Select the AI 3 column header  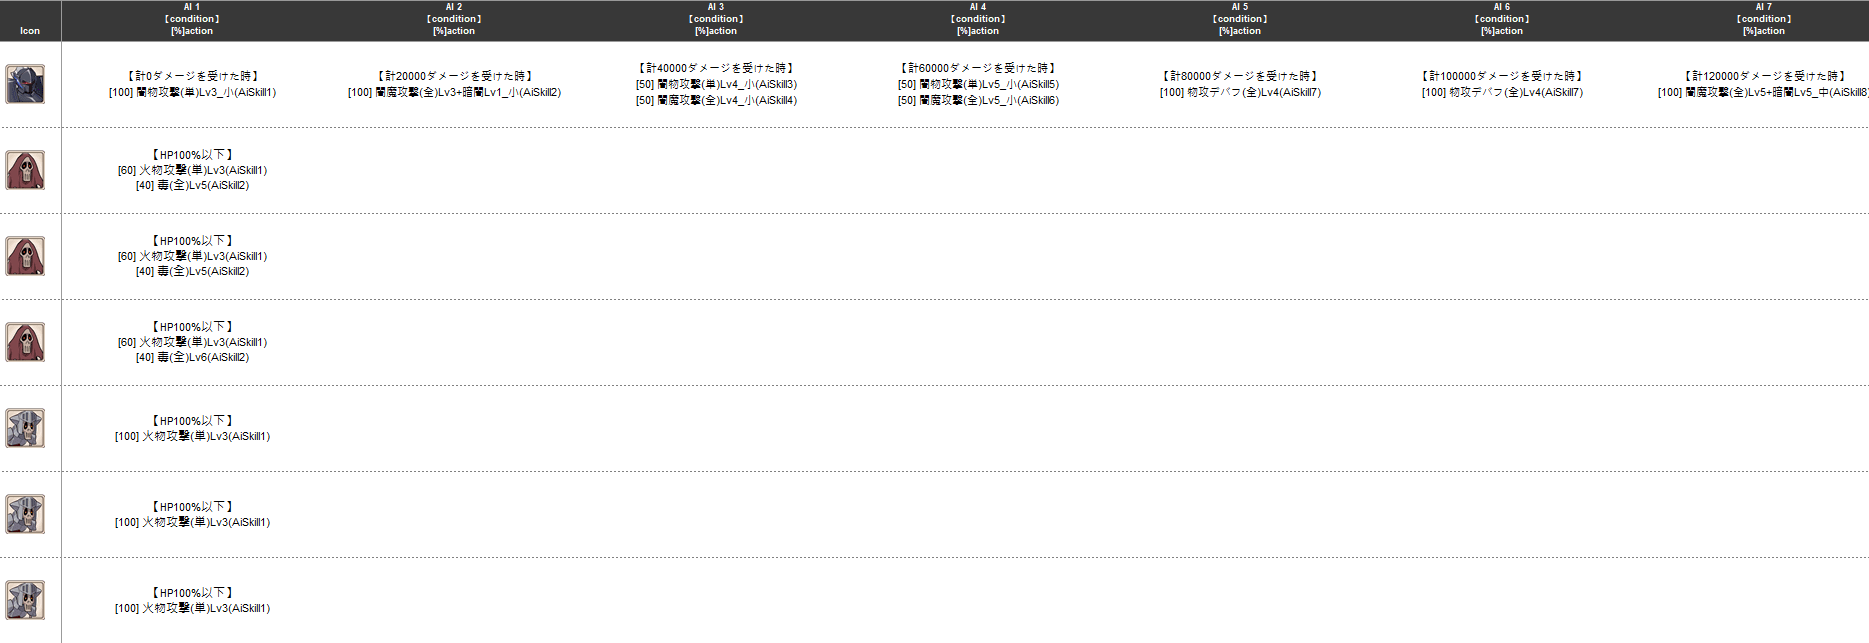[x=715, y=19]
